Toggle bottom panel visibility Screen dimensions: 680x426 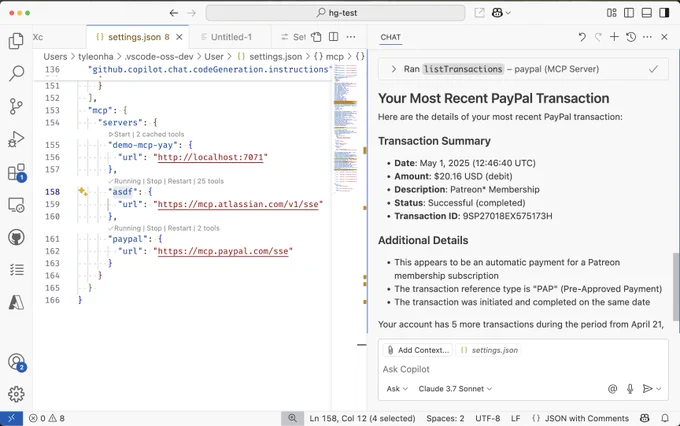click(x=647, y=13)
